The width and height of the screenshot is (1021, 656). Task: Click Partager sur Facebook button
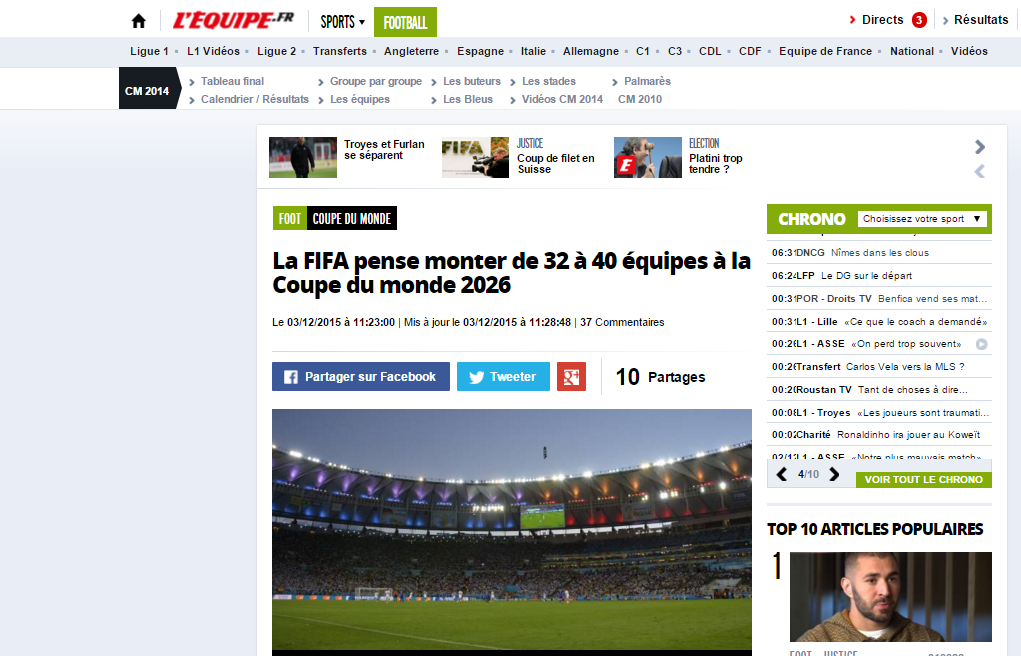click(361, 377)
